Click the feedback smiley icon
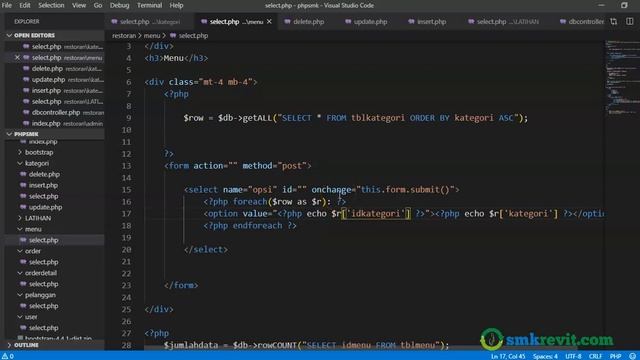The width and height of the screenshot is (640, 360). click(x=632, y=356)
